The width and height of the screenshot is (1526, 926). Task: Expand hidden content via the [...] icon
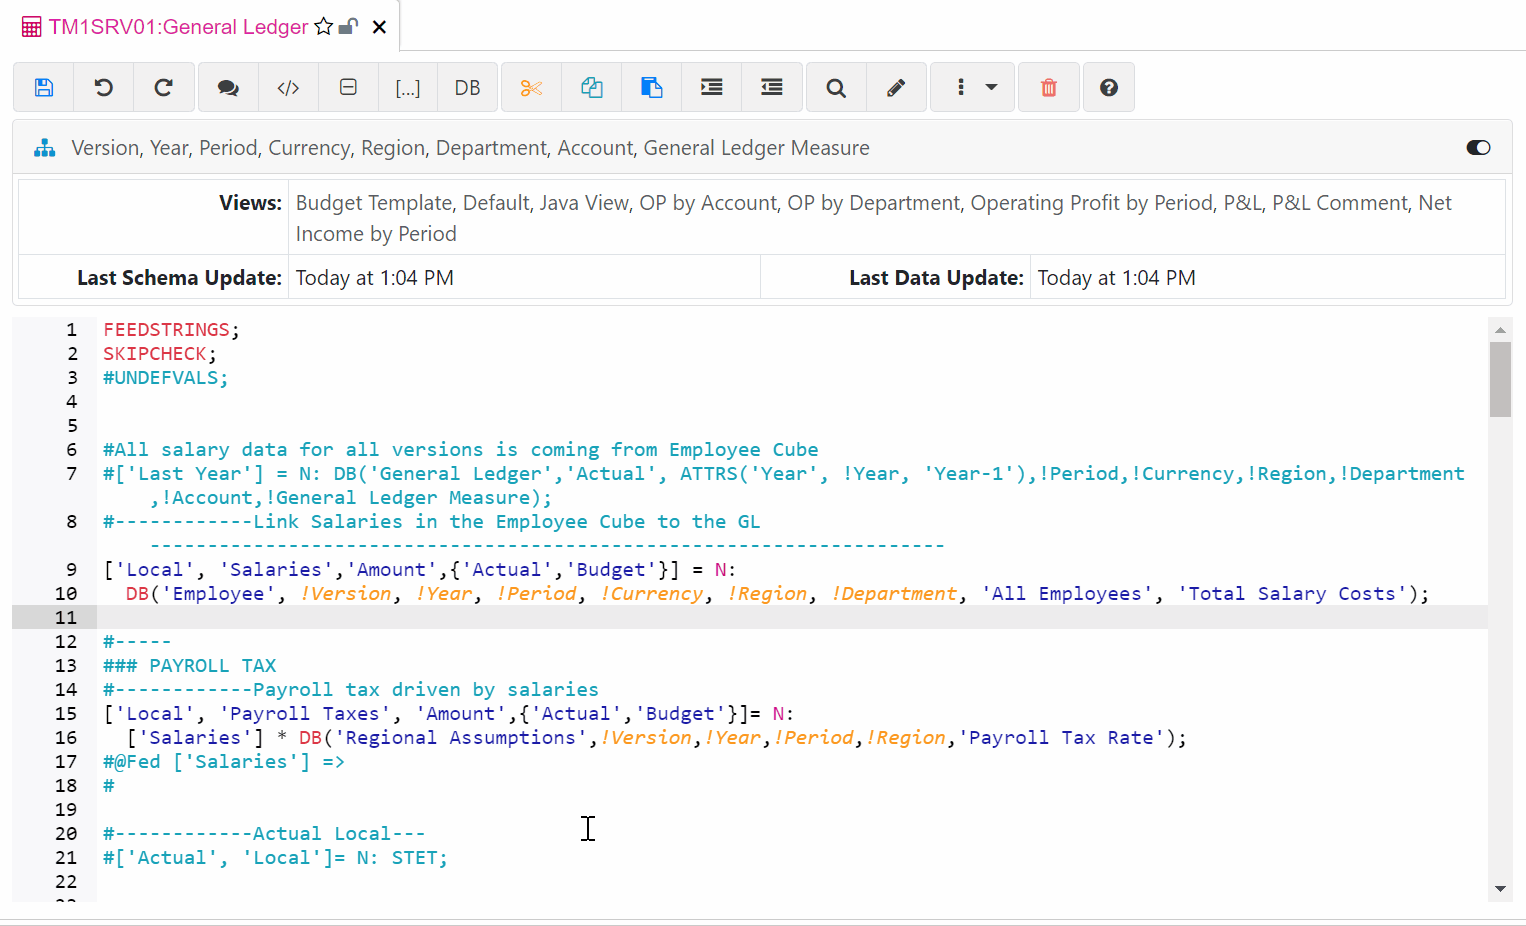point(408,87)
